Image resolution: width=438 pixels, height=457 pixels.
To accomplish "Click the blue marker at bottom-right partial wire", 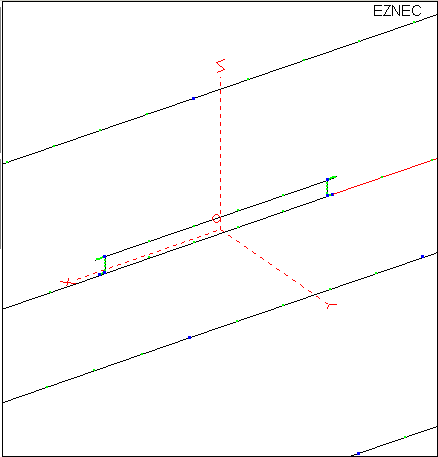I will pyautogui.click(x=358, y=453).
